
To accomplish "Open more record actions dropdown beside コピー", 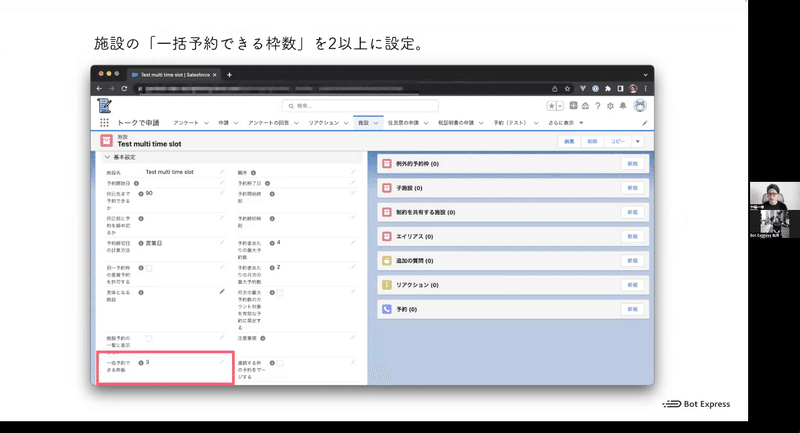I will pyautogui.click(x=638, y=141).
